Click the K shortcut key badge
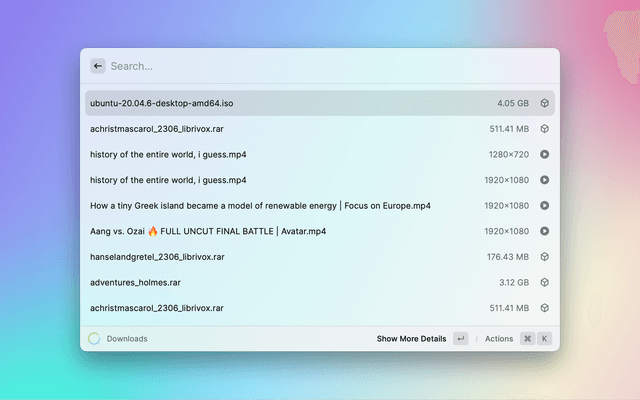This screenshot has height=400, width=640. pos(545,339)
